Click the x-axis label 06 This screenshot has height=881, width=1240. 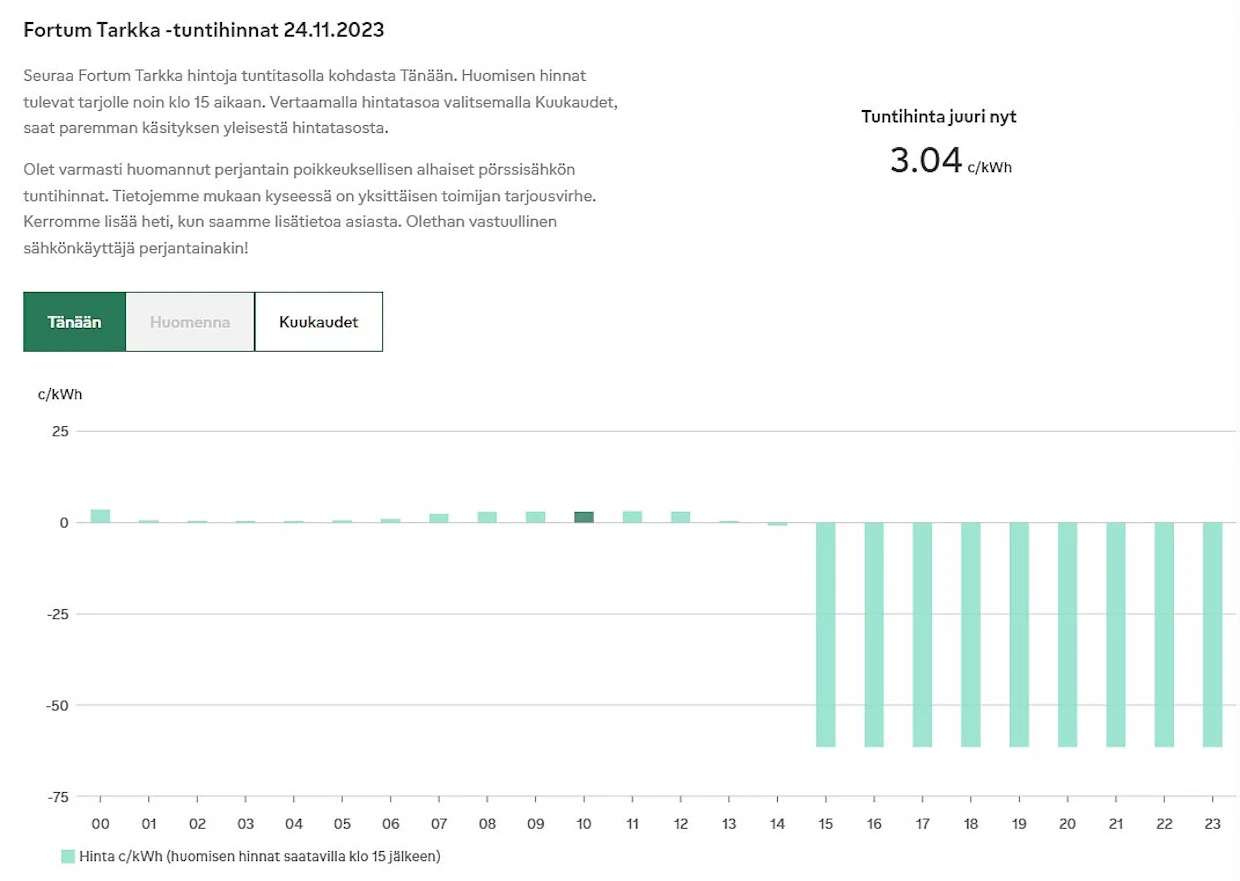390,825
